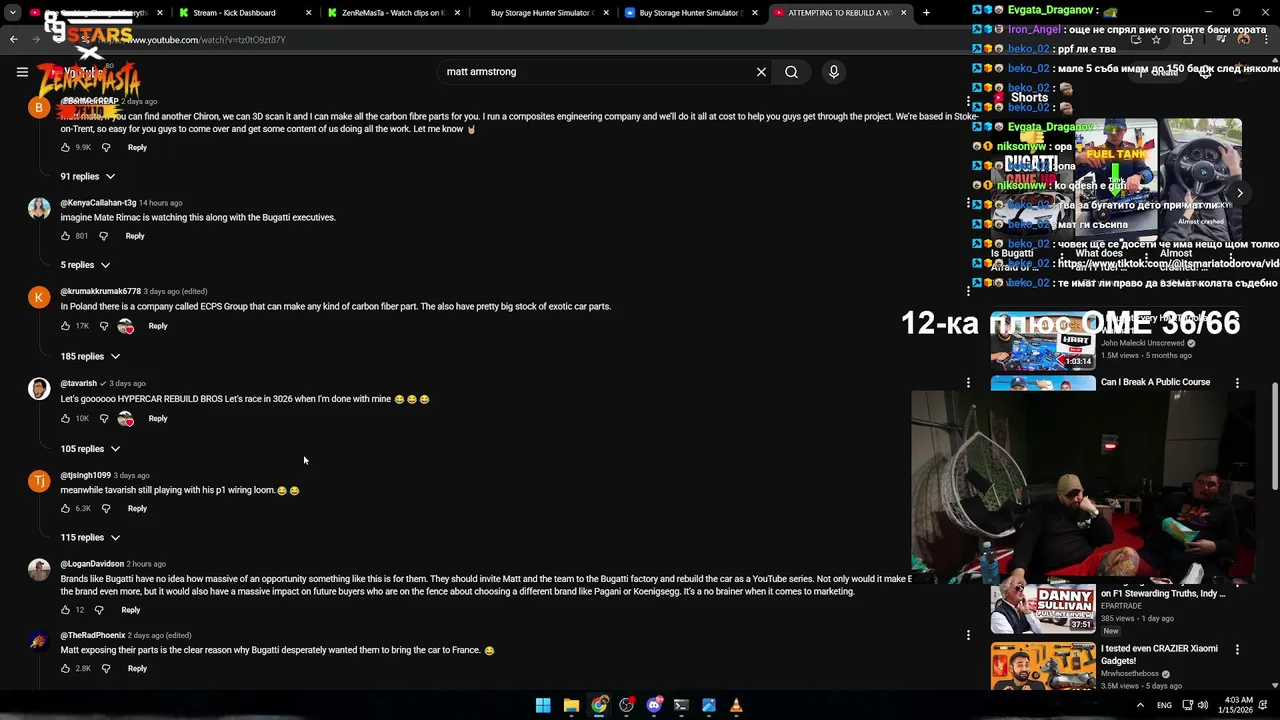This screenshot has height=720, width=1280.
Task: Reply to the @tavarish comment
Action: click(158, 419)
